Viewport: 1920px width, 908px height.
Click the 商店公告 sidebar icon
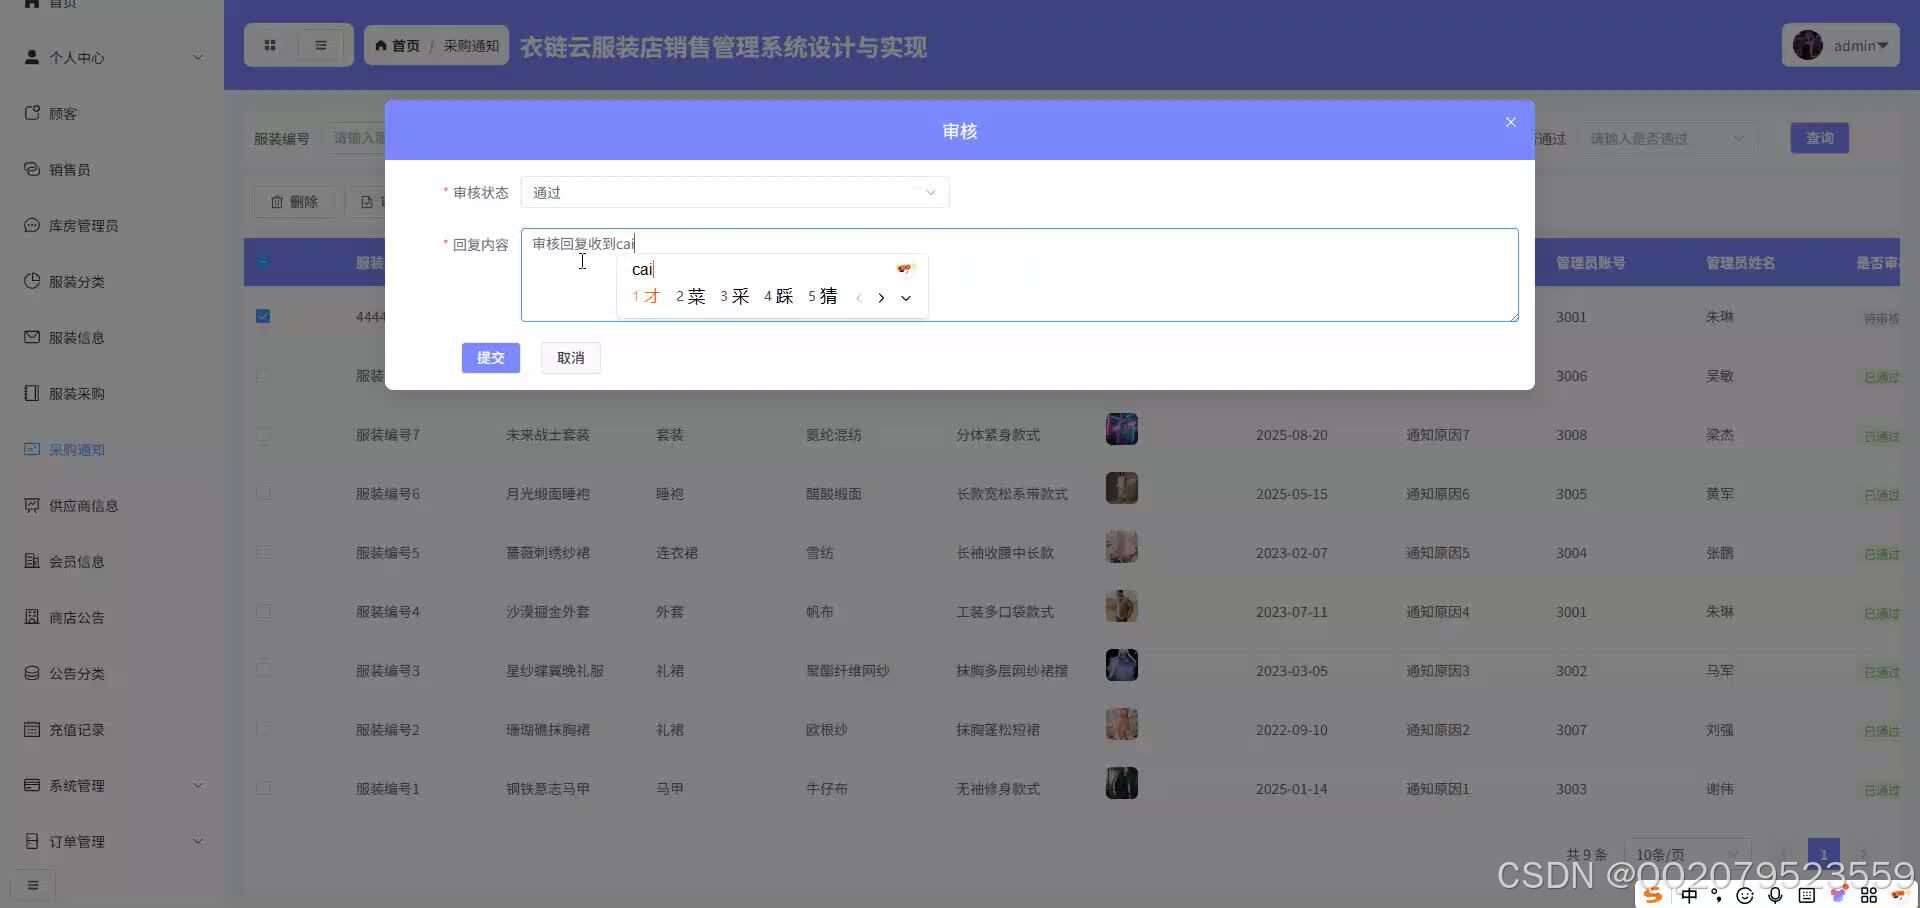tap(32, 617)
